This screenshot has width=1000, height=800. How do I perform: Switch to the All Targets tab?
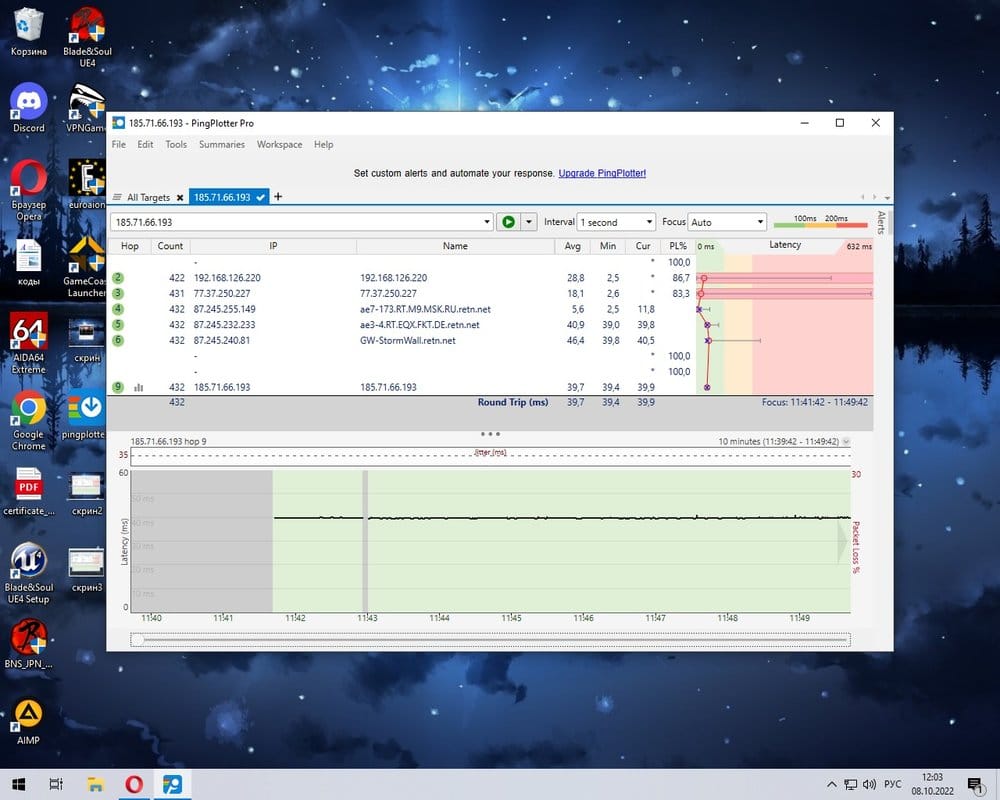click(x=147, y=198)
